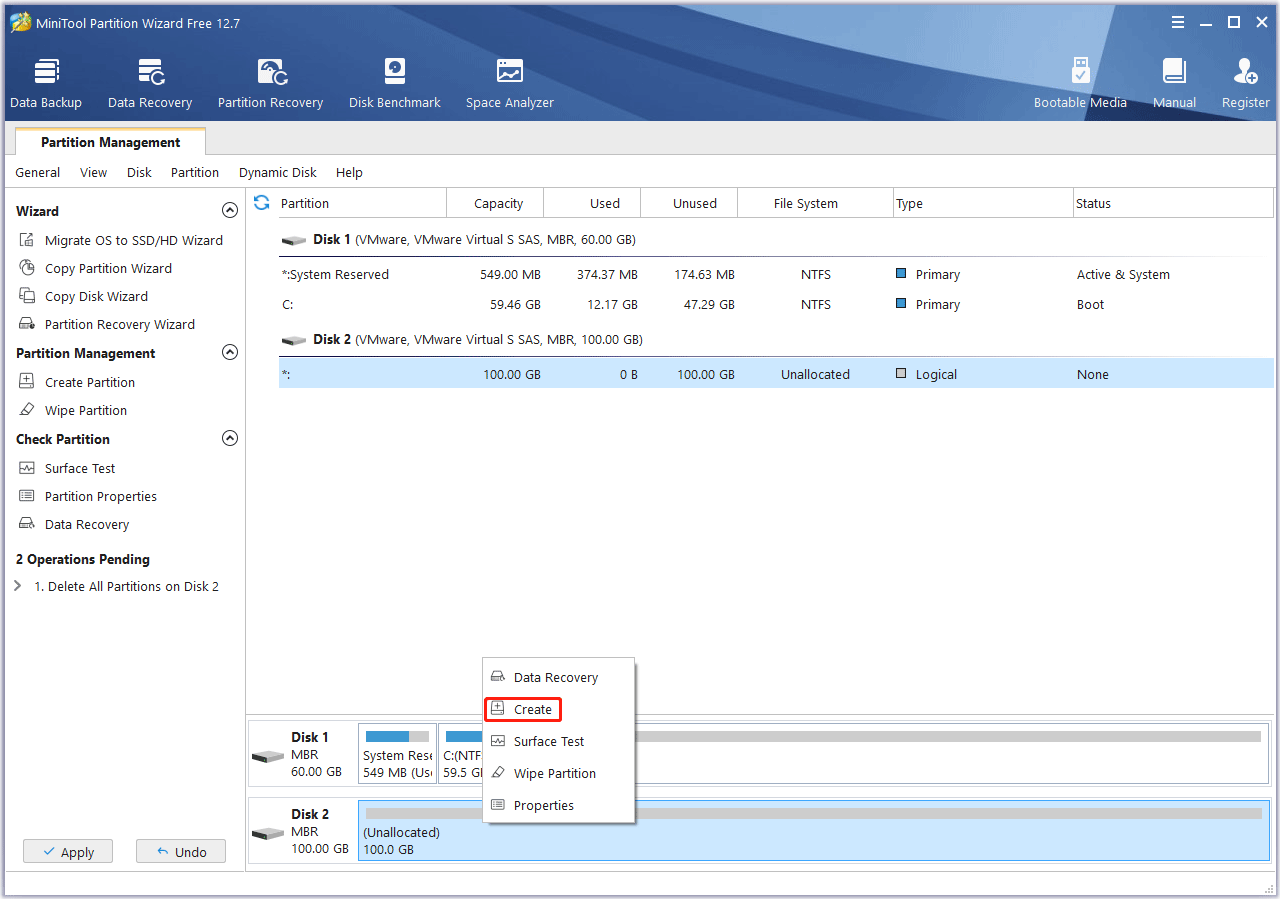Sort by Used column header
Image resolution: width=1280 pixels, height=899 pixels.
pyautogui.click(x=592, y=203)
